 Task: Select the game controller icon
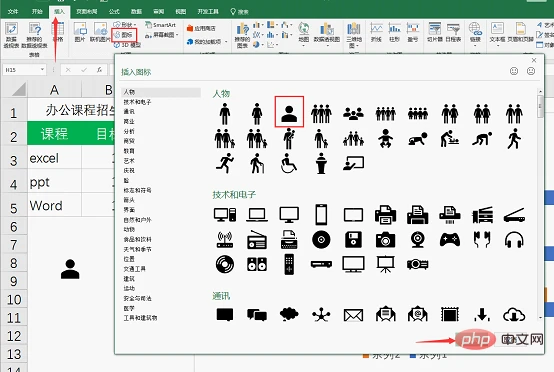(449, 240)
